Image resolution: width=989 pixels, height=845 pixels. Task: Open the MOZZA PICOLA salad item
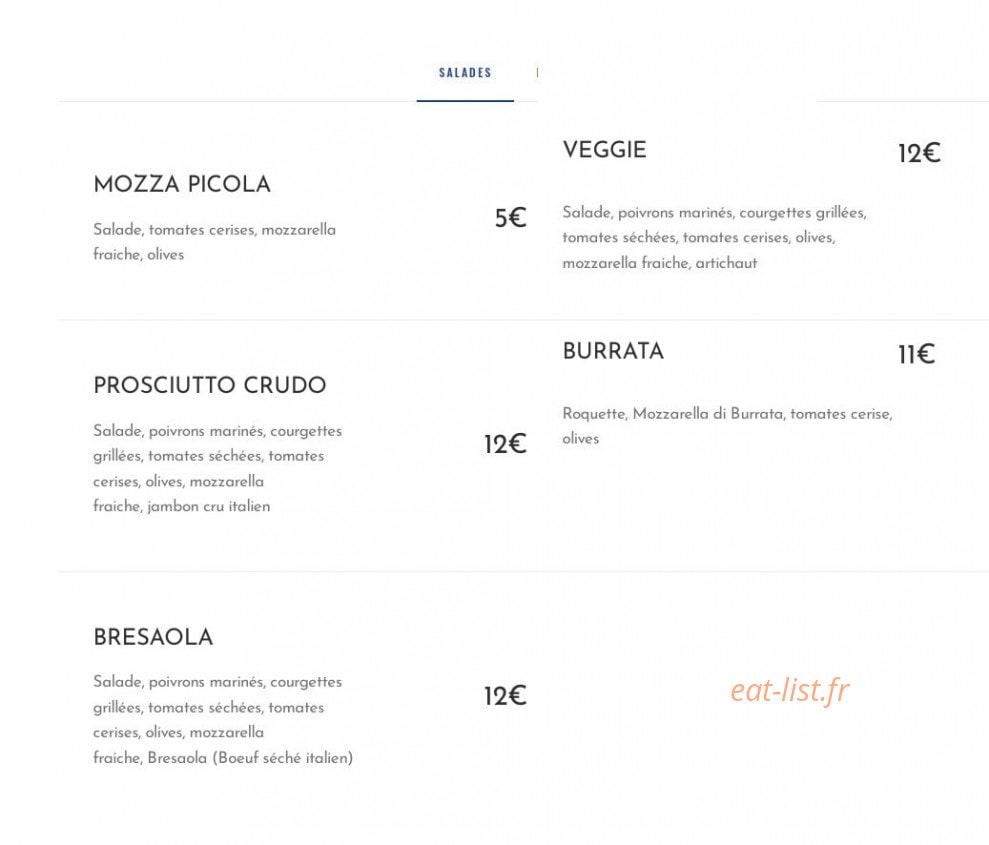click(x=182, y=184)
